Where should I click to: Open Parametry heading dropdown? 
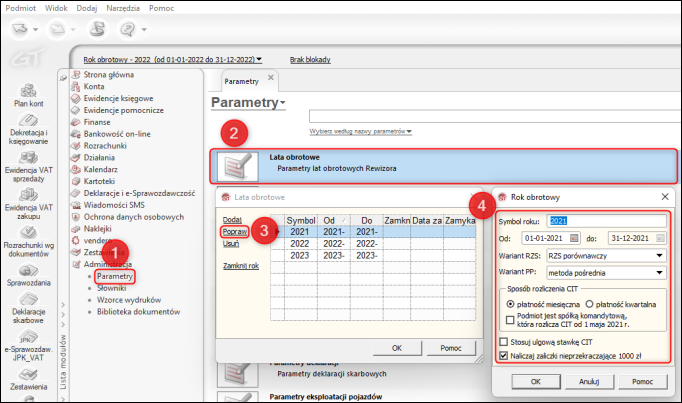point(248,103)
